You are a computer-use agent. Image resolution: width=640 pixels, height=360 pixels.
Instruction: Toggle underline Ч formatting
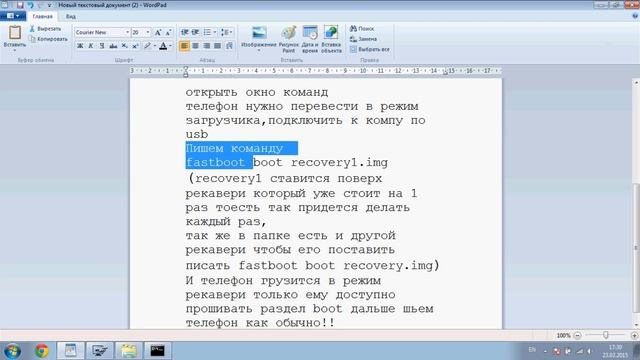pos(102,46)
